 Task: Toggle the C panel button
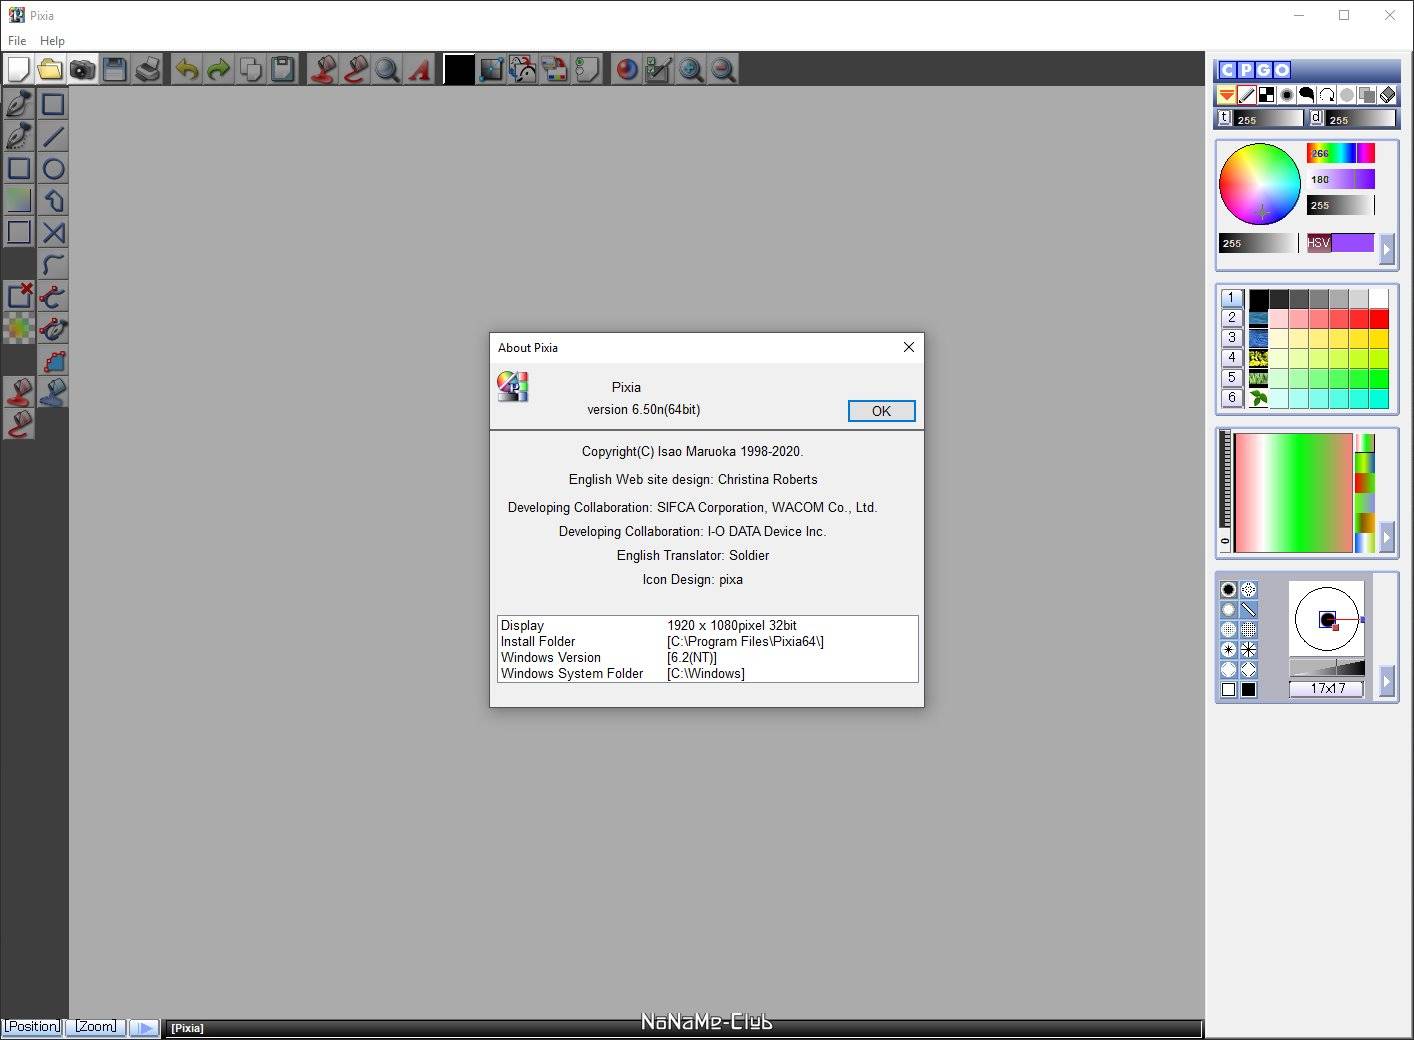[x=1228, y=70]
